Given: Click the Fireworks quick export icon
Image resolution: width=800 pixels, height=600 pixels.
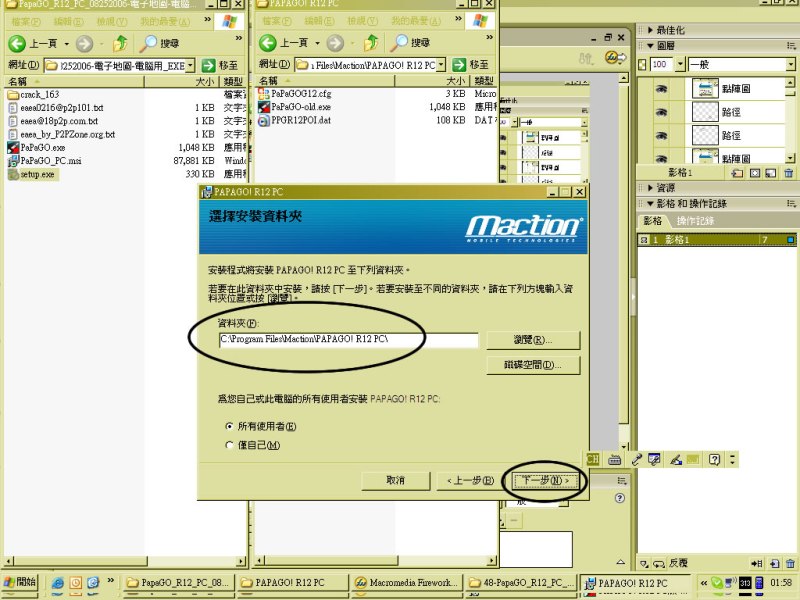Looking at the screenshot, I should [615, 58].
